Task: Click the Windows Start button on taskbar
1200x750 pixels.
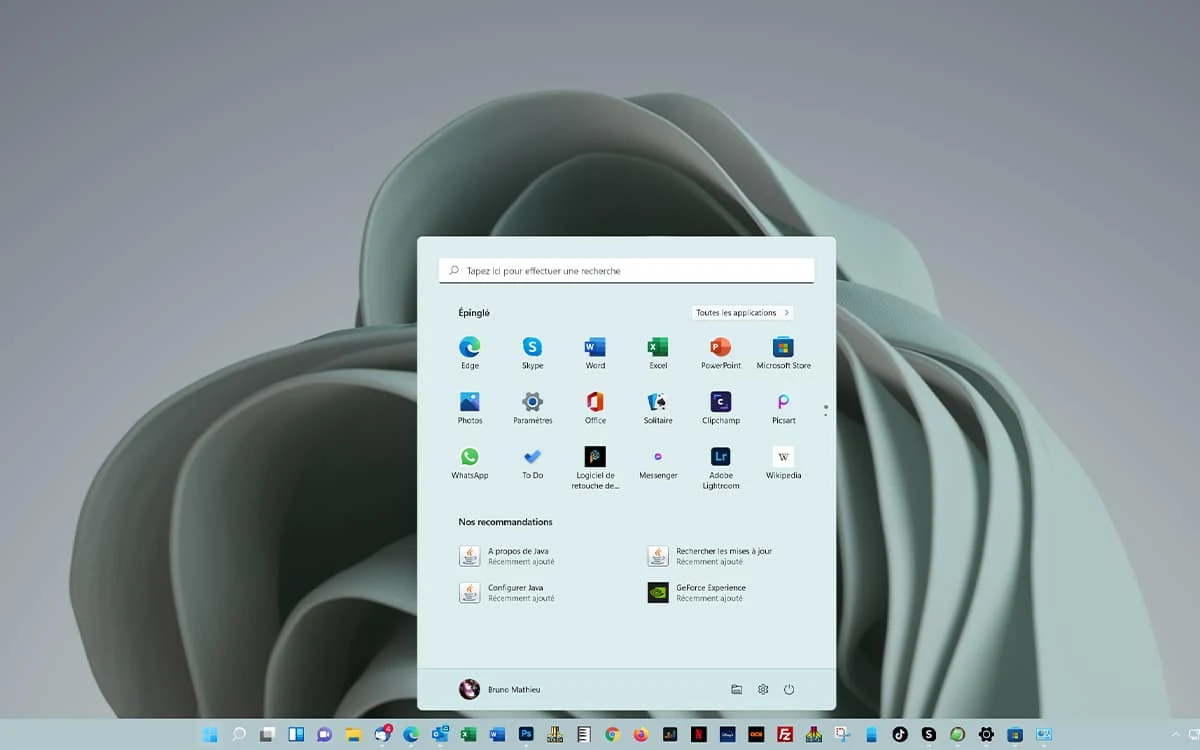Action: click(209, 734)
